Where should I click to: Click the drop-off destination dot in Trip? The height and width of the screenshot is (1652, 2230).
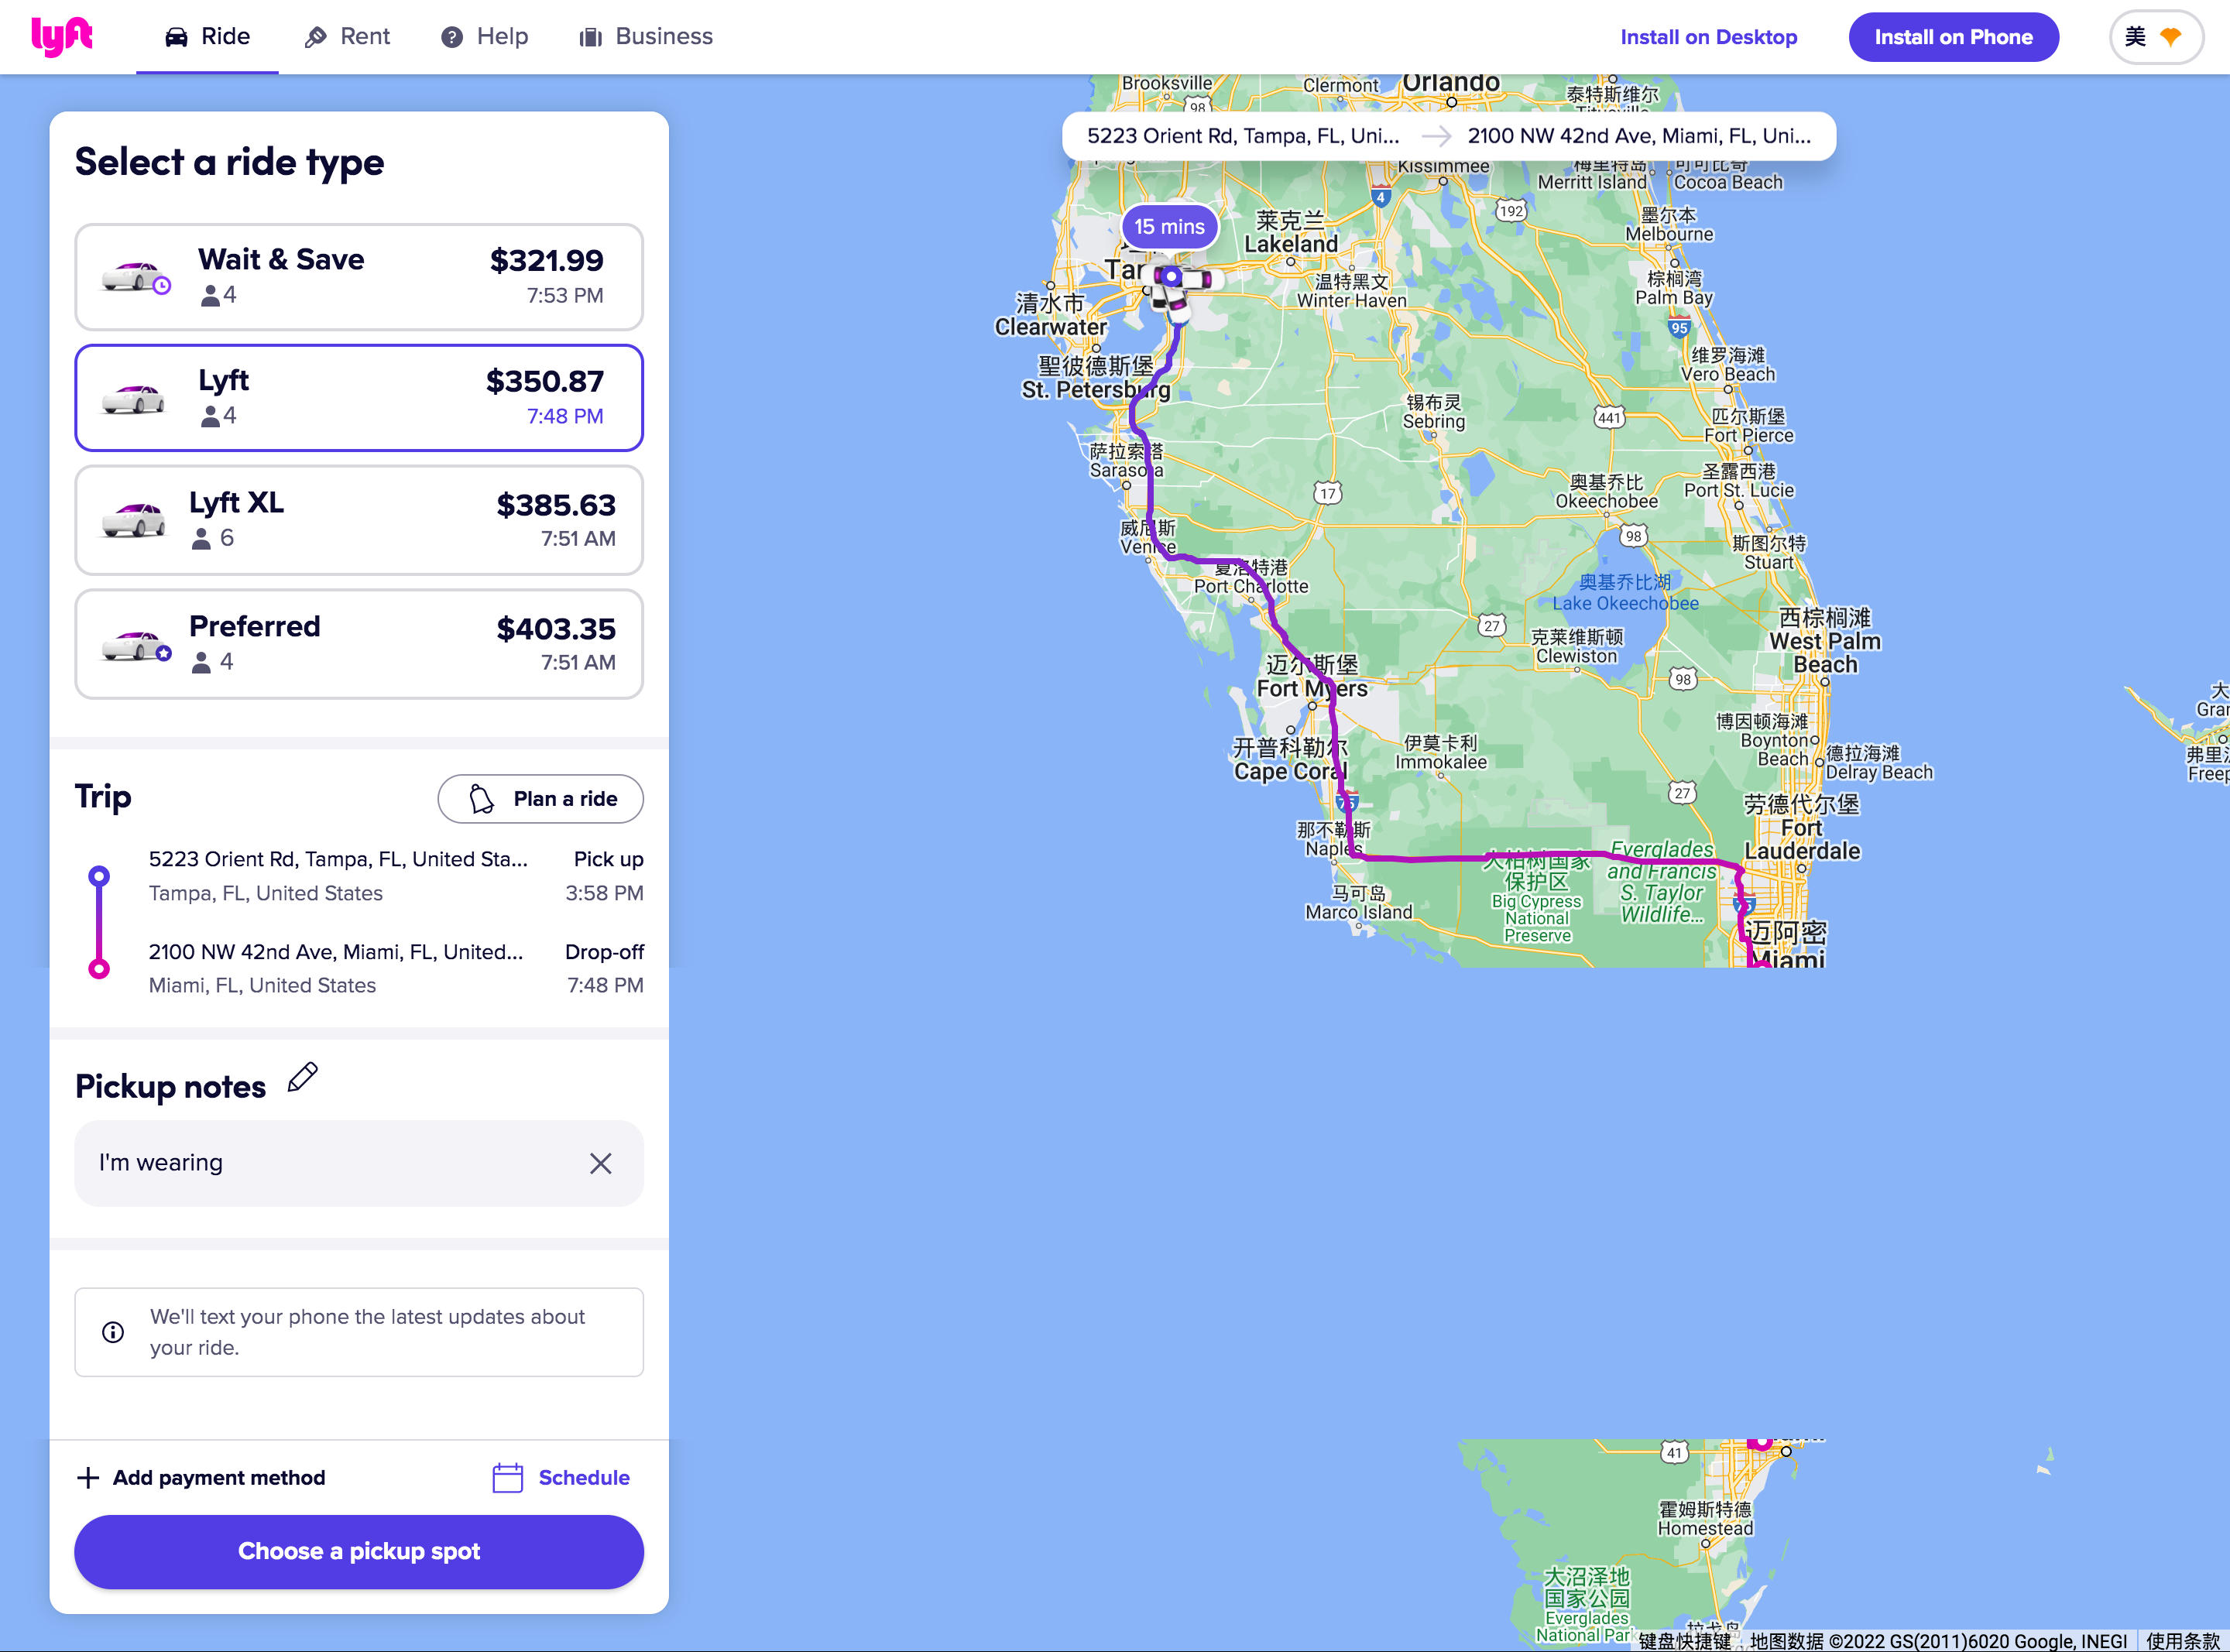(99, 968)
